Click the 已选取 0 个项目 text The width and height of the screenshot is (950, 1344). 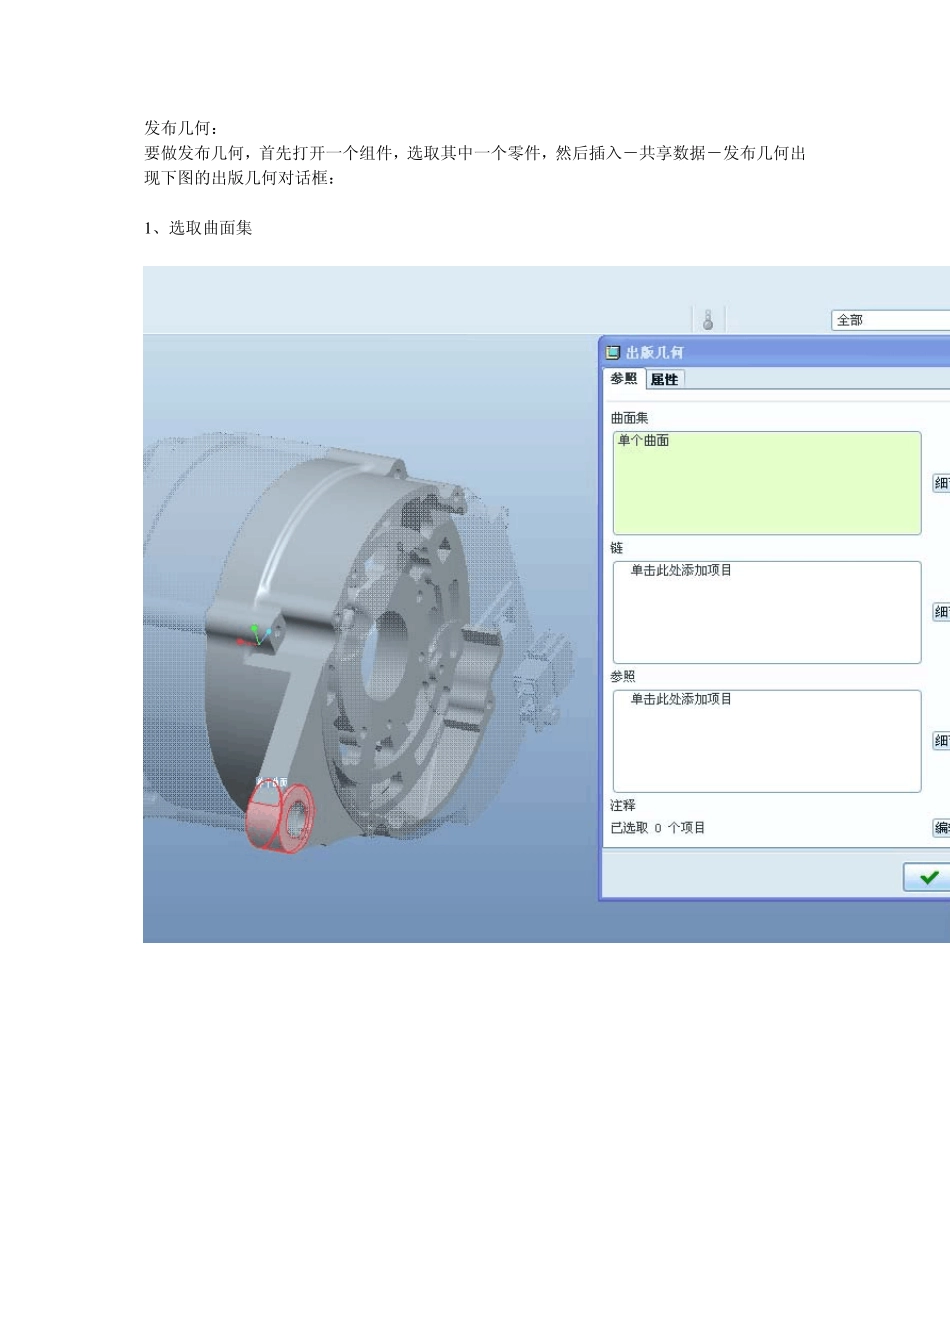coord(658,828)
